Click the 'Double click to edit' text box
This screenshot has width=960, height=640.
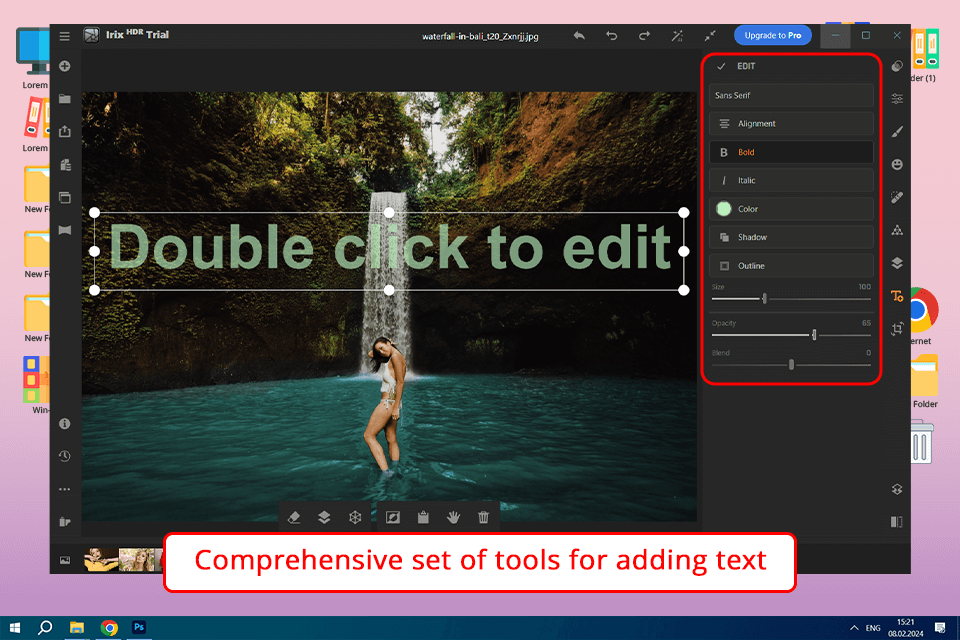[389, 250]
